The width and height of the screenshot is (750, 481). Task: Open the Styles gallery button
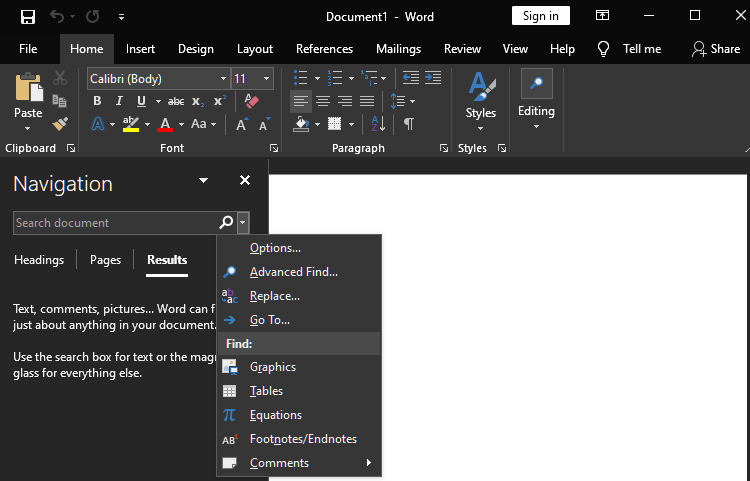pos(481,101)
